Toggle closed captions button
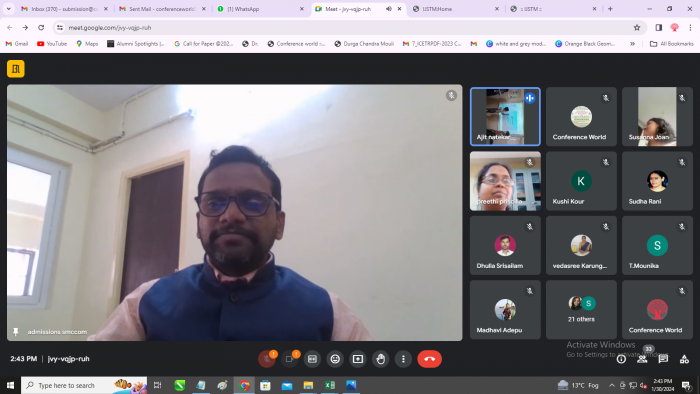 point(312,359)
